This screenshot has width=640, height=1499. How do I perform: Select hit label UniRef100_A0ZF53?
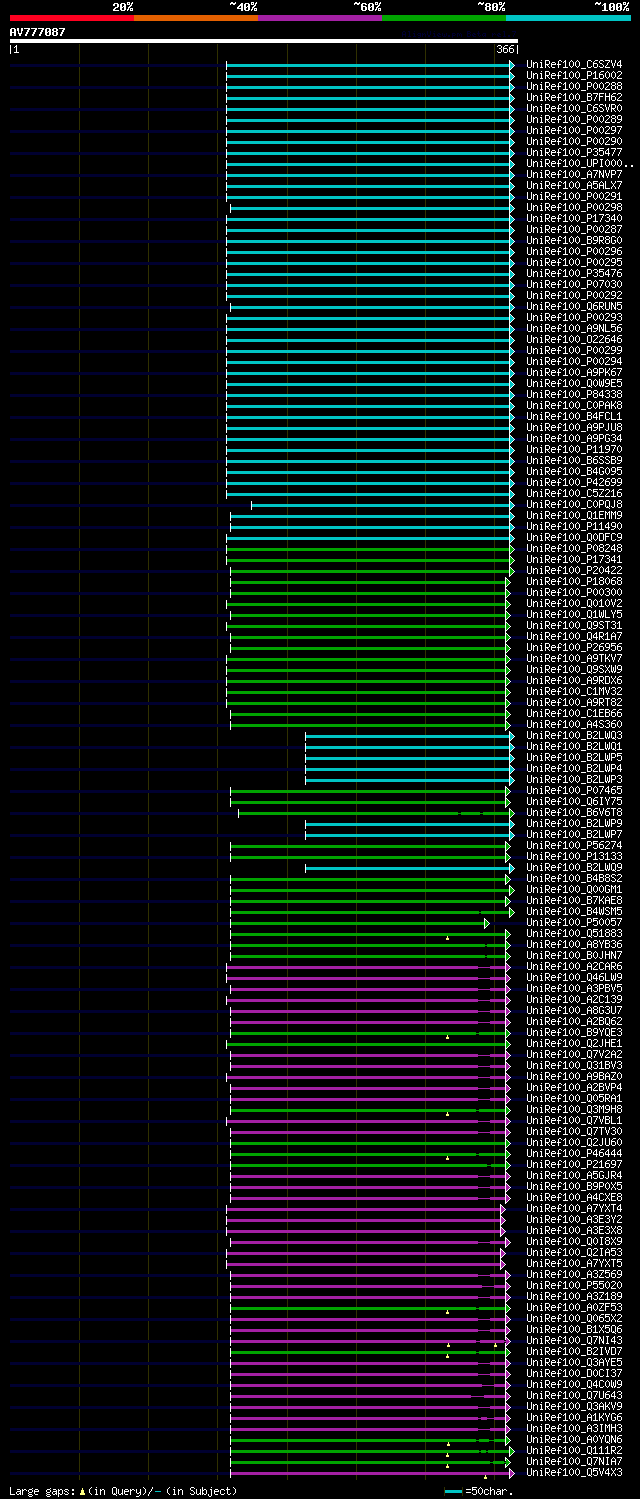[574, 1307]
